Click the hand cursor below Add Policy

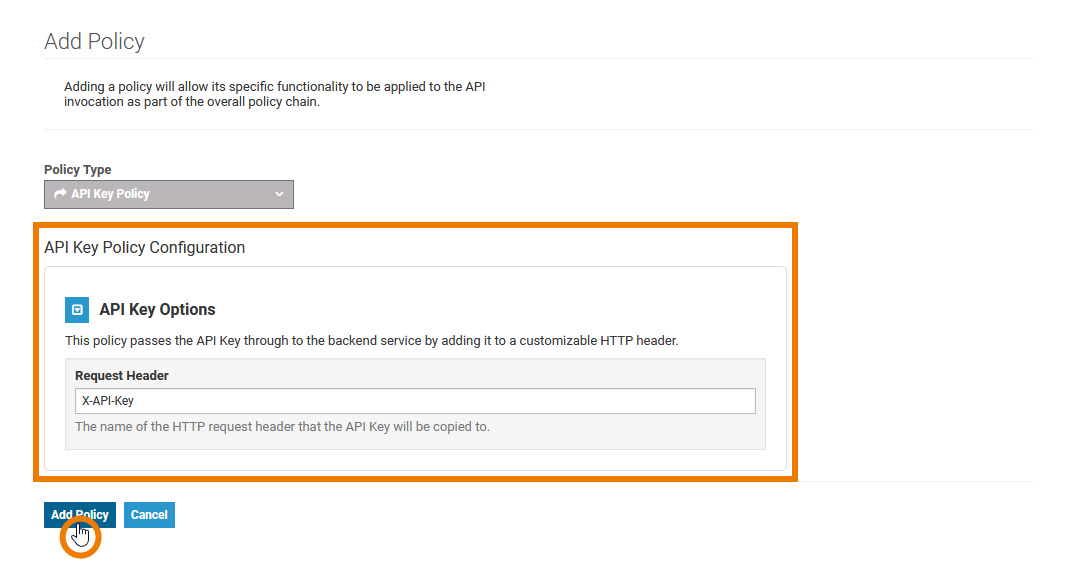82,537
